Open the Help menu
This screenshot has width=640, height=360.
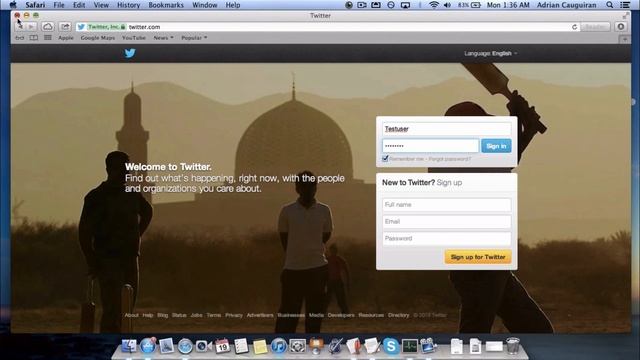[x=233, y=5]
